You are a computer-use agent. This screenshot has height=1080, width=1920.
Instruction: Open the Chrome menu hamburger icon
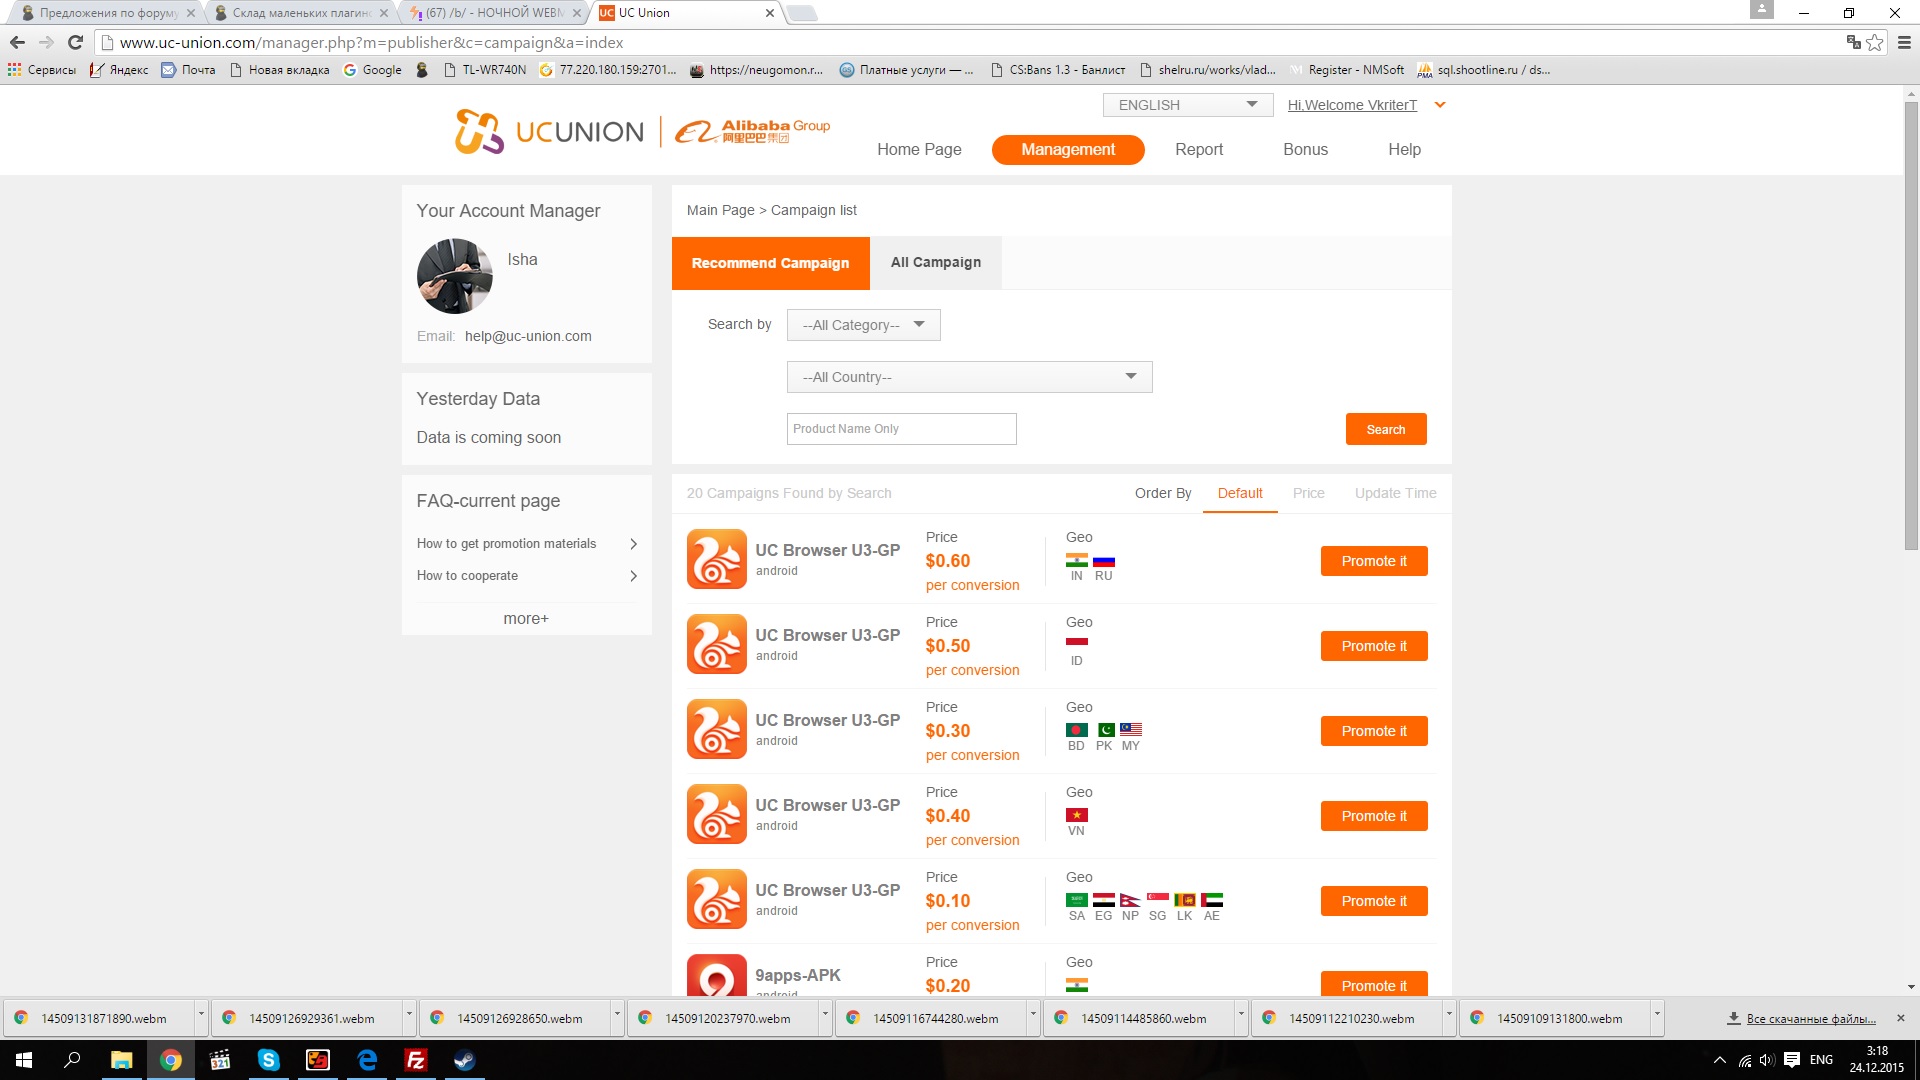(x=1904, y=42)
